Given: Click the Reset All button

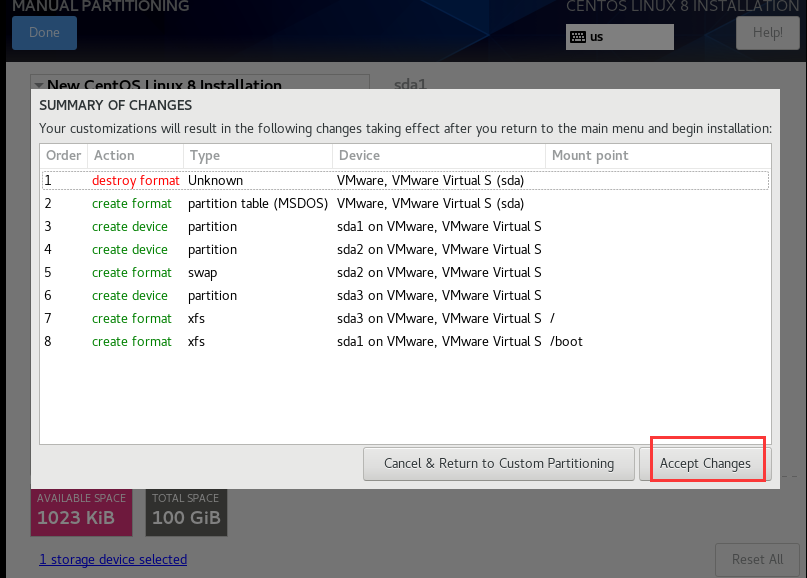Looking at the screenshot, I should 757,559.
